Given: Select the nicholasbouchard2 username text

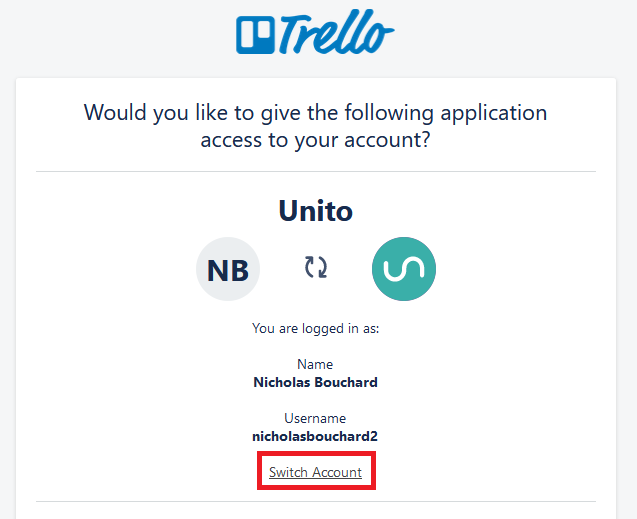Looking at the screenshot, I should (x=315, y=436).
